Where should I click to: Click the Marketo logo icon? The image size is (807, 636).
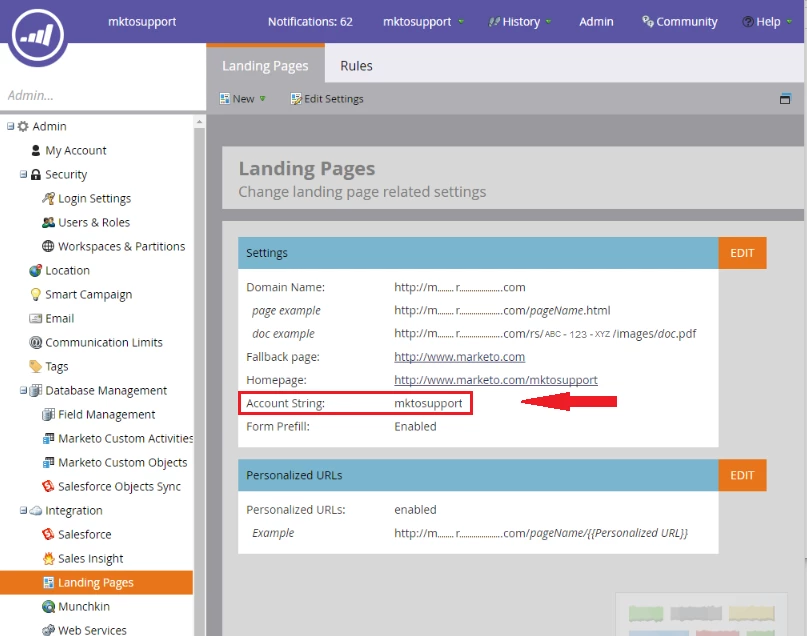[37, 34]
